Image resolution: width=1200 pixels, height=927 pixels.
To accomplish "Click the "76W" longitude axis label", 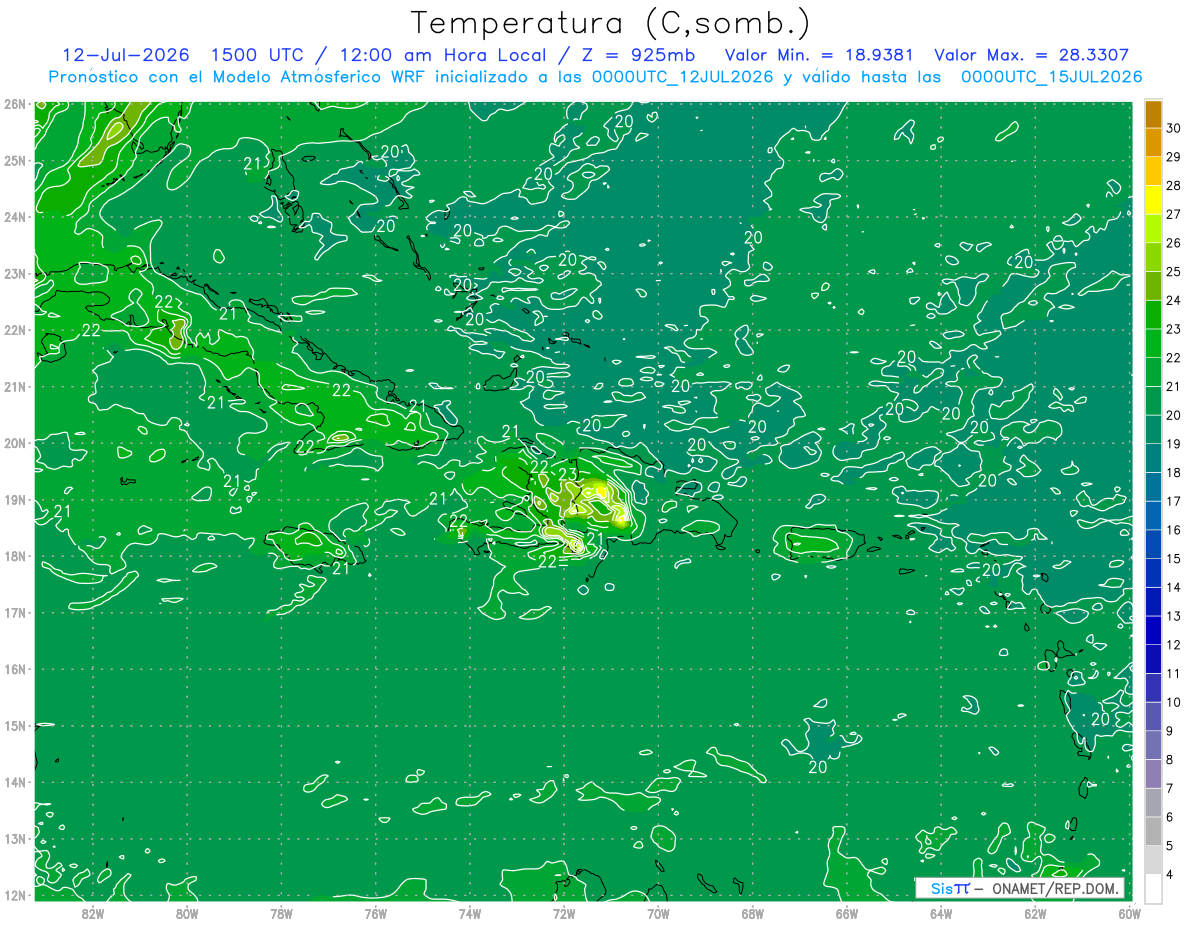I will coord(375,912).
